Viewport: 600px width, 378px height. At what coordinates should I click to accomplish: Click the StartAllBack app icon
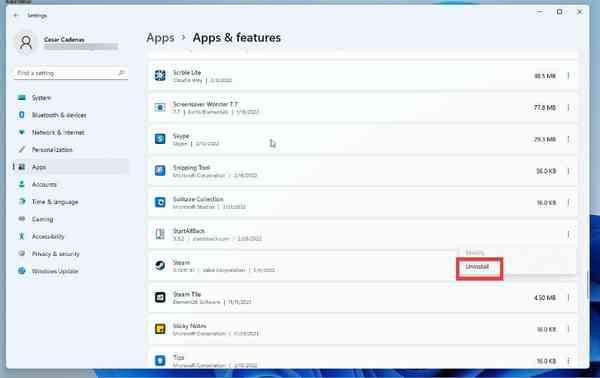pyautogui.click(x=160, y=234)
